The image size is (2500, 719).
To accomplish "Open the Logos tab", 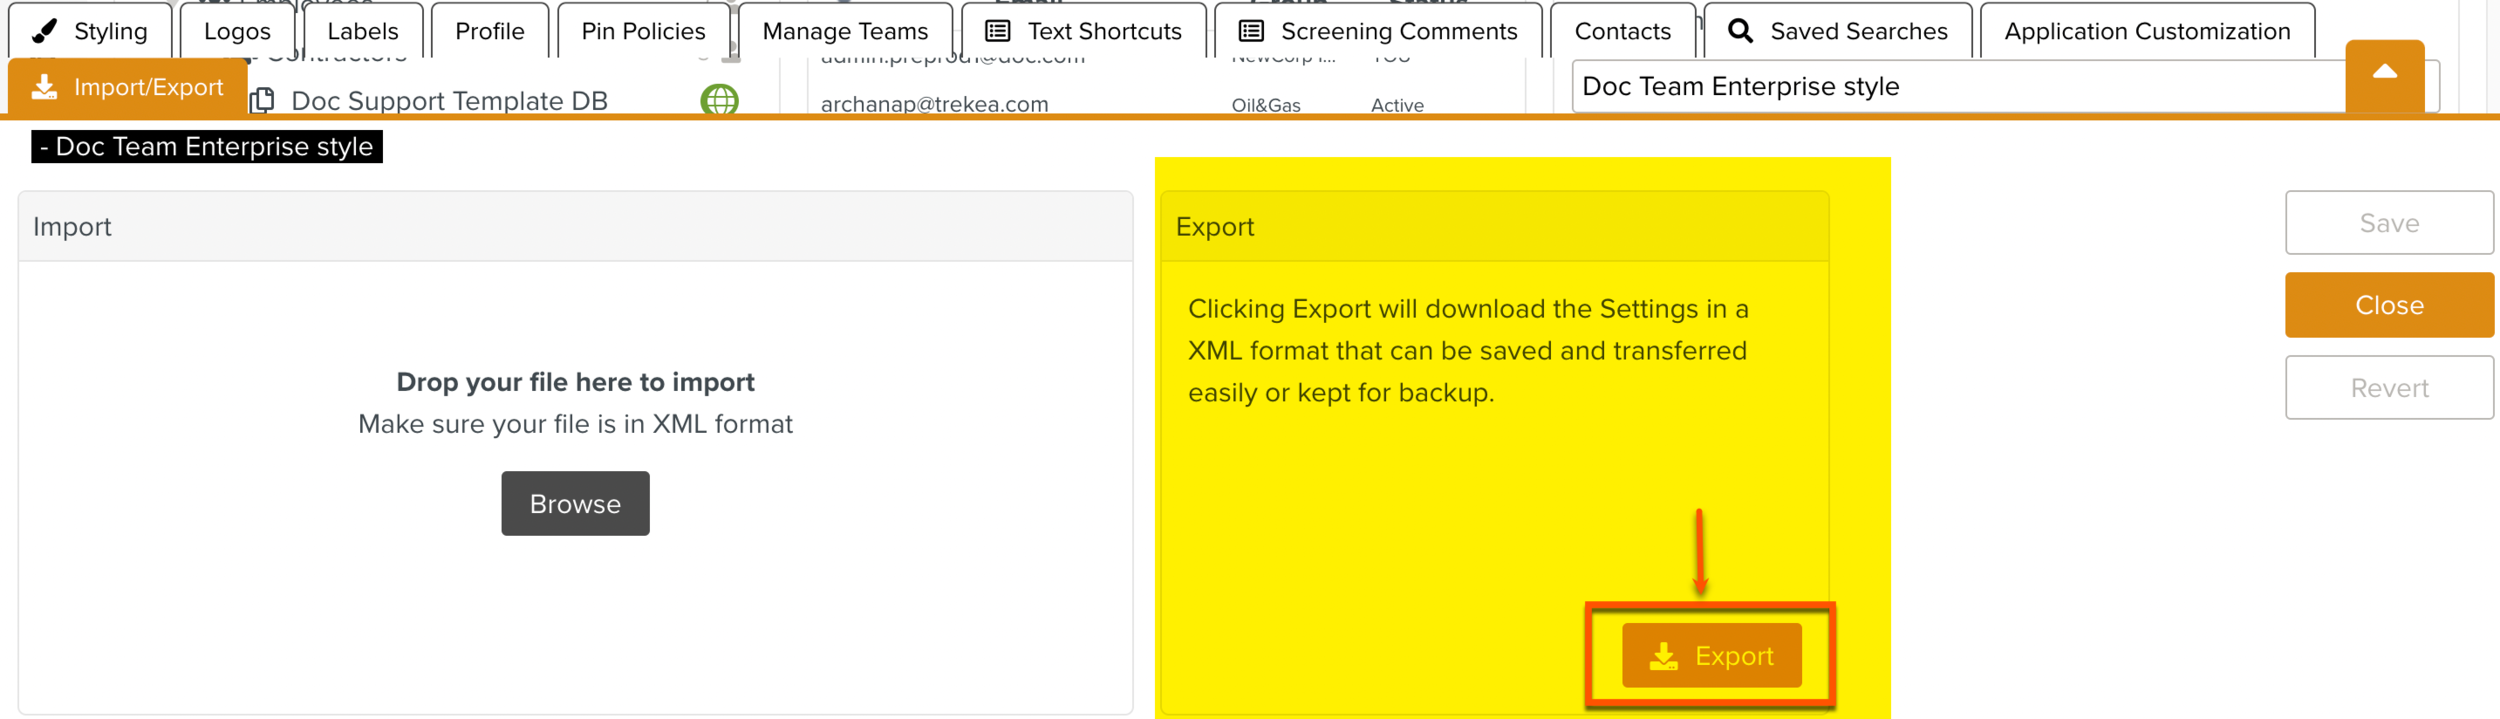I will 237,31.
